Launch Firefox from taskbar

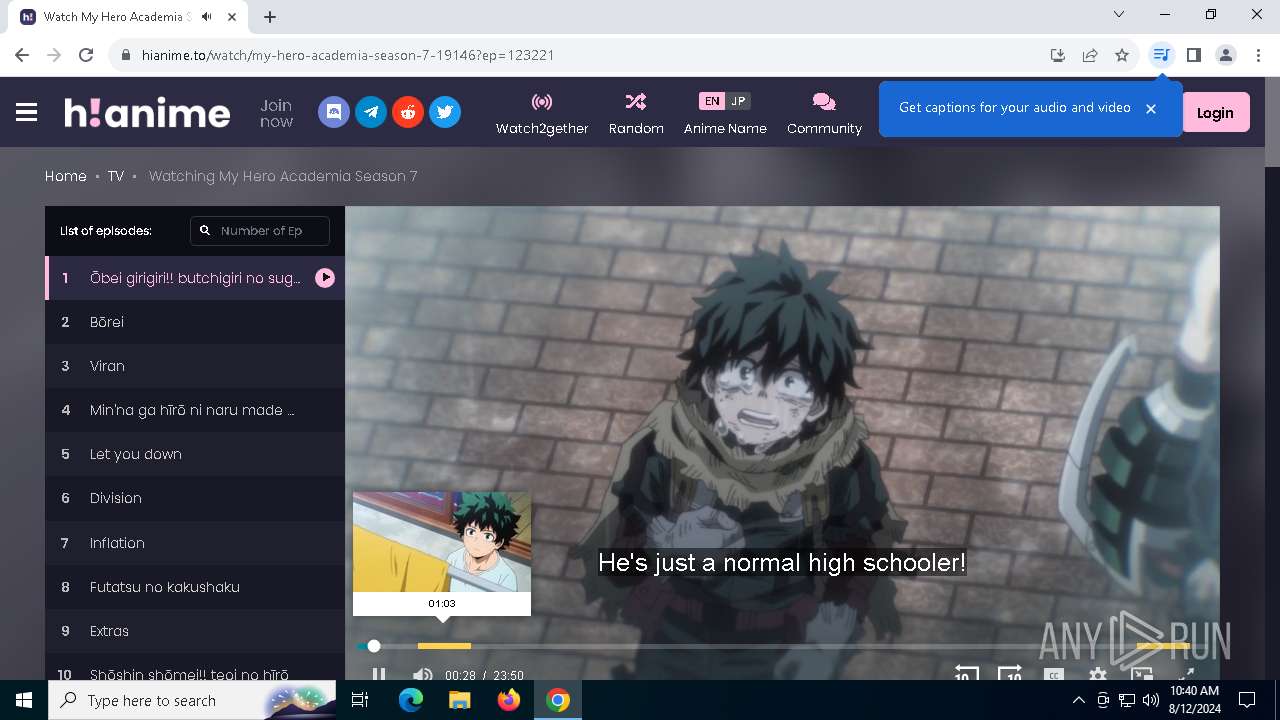[508, 700]
